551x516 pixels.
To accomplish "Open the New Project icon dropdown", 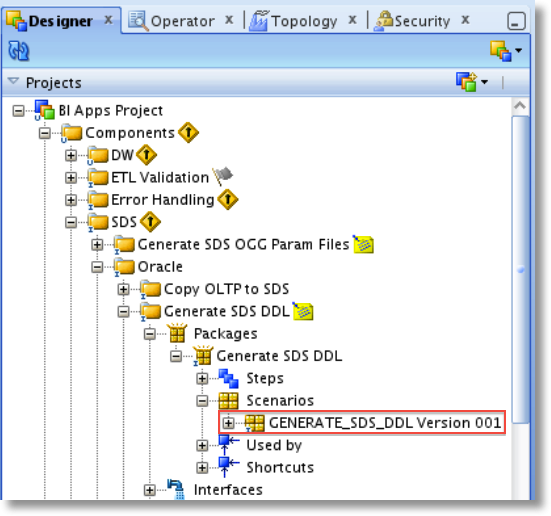I will (x=485, y=82).
